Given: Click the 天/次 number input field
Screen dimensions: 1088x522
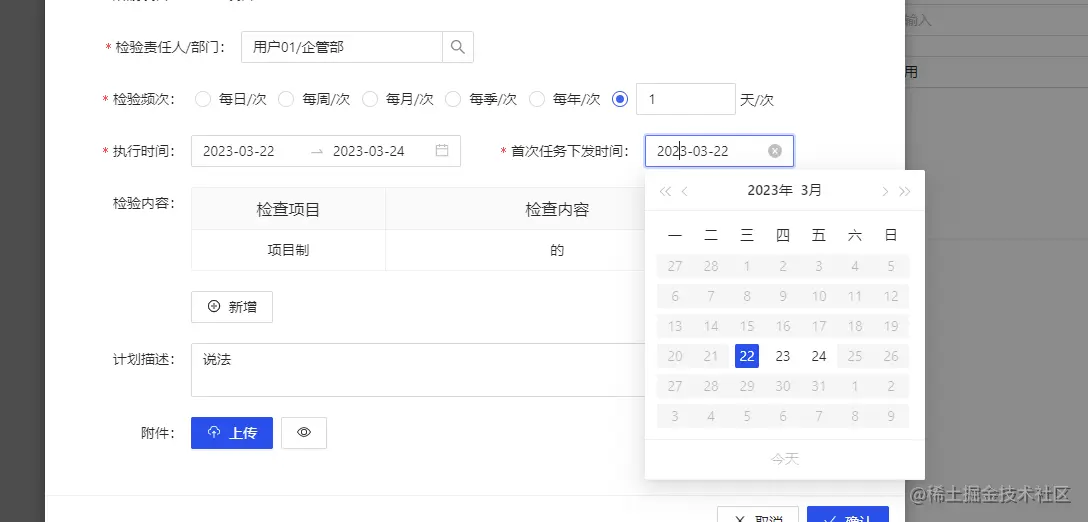Looking at the screenshot, I should (686, 99).
